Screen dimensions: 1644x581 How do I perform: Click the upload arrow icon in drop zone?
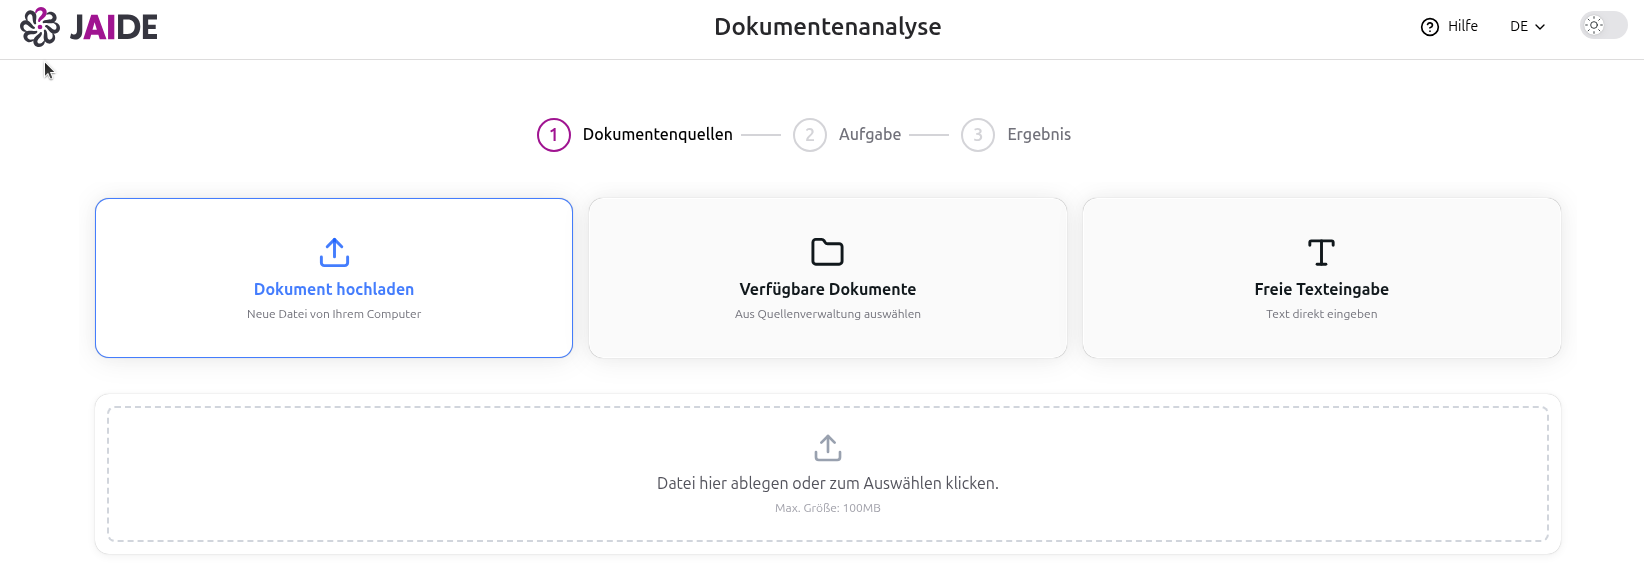pos(828,448)
